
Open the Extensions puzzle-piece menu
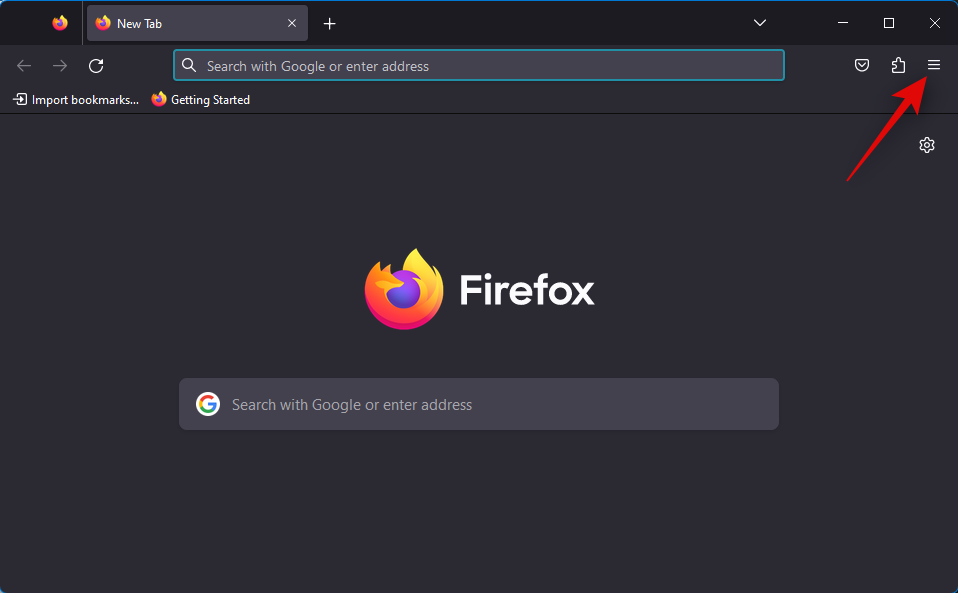tap(898, 65)
